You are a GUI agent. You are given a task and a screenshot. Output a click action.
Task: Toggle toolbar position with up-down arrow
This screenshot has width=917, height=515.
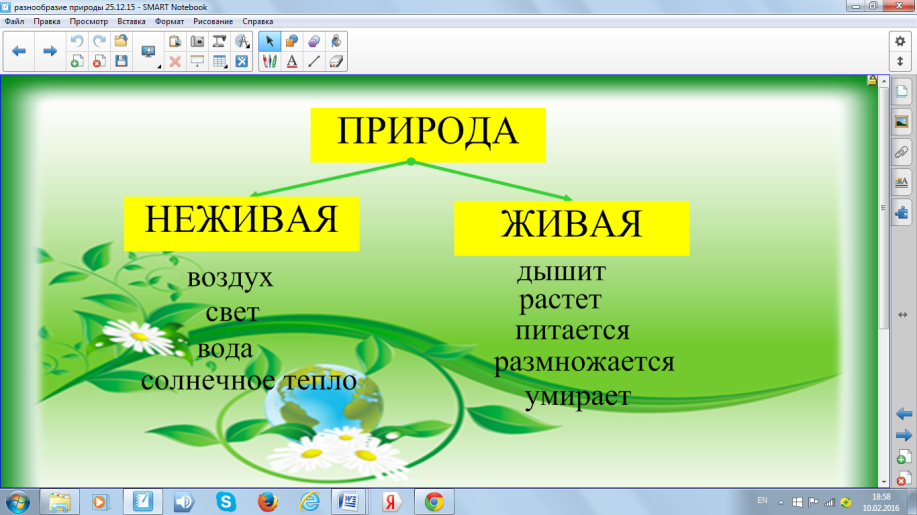(x=899, y=61)
